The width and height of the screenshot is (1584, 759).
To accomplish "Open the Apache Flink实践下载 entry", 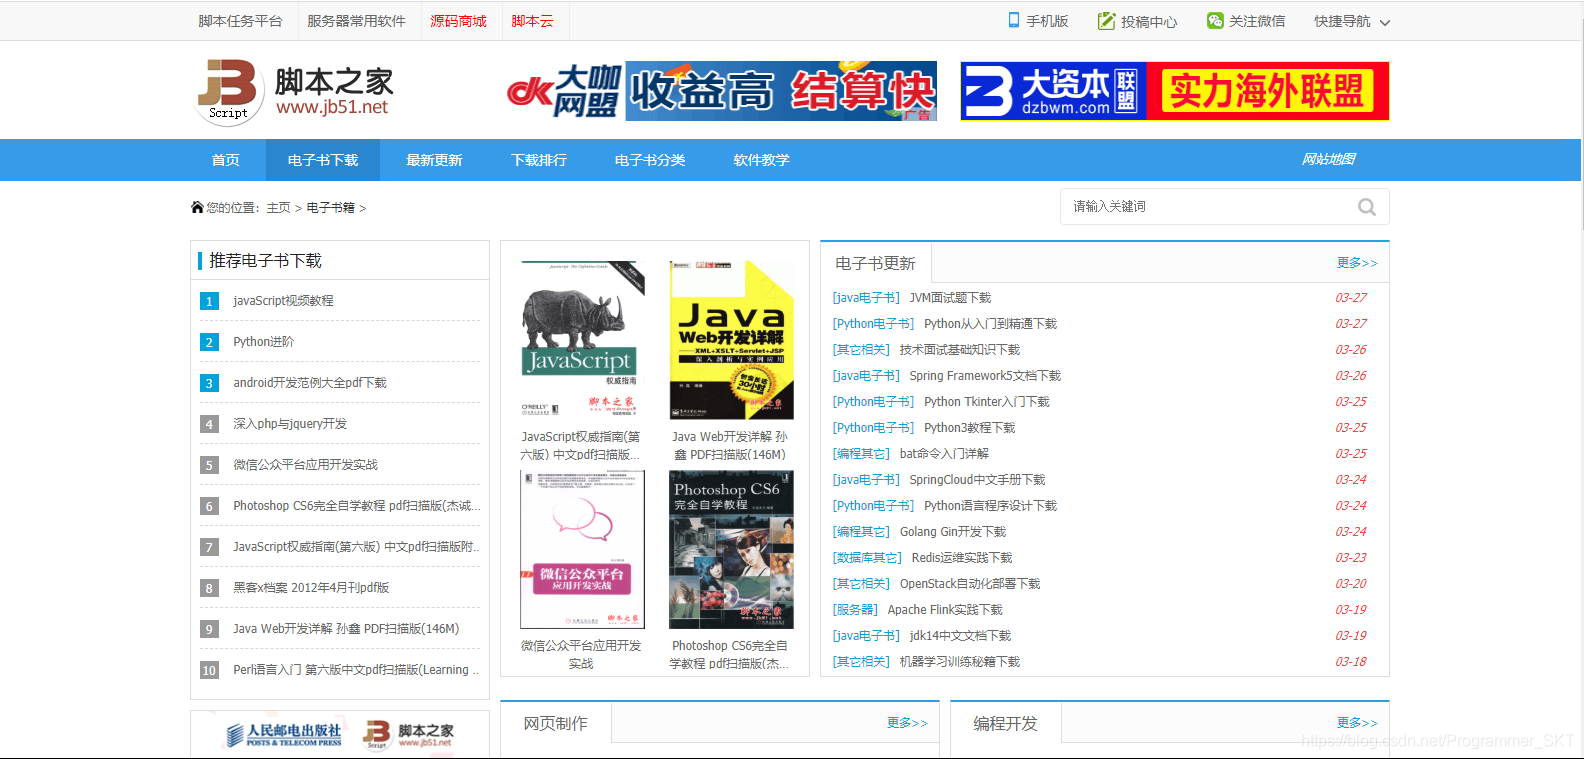I will click(945, 610).
